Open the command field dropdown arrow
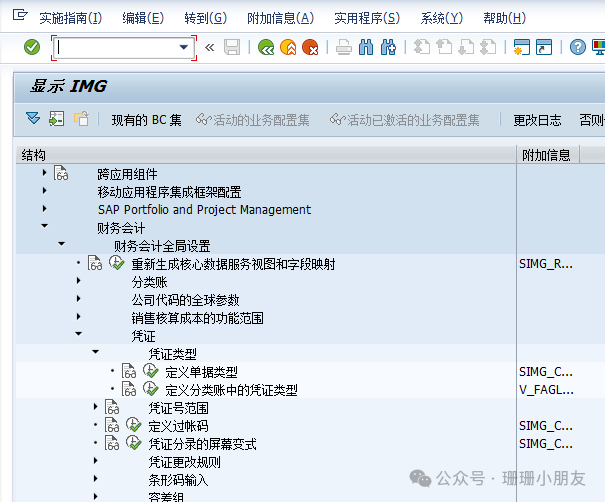The height and width of the screenshot is (502, 605). (184, 47)
